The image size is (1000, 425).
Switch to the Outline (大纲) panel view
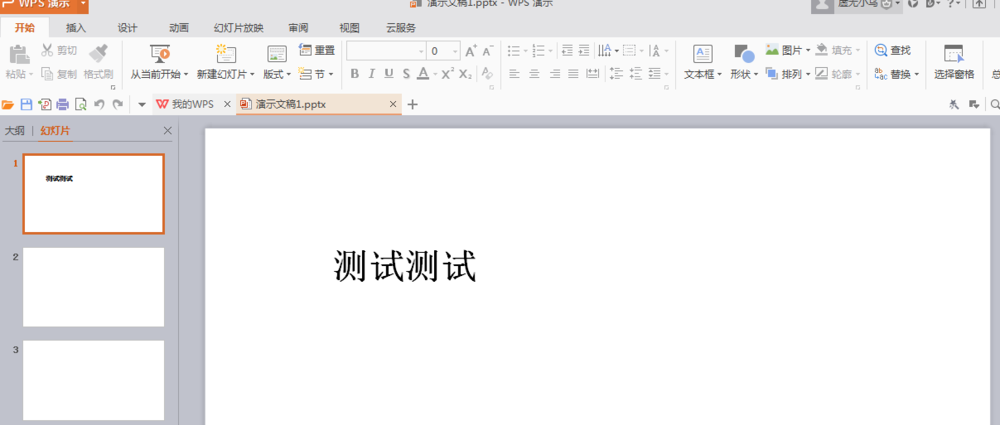point(15,130)
